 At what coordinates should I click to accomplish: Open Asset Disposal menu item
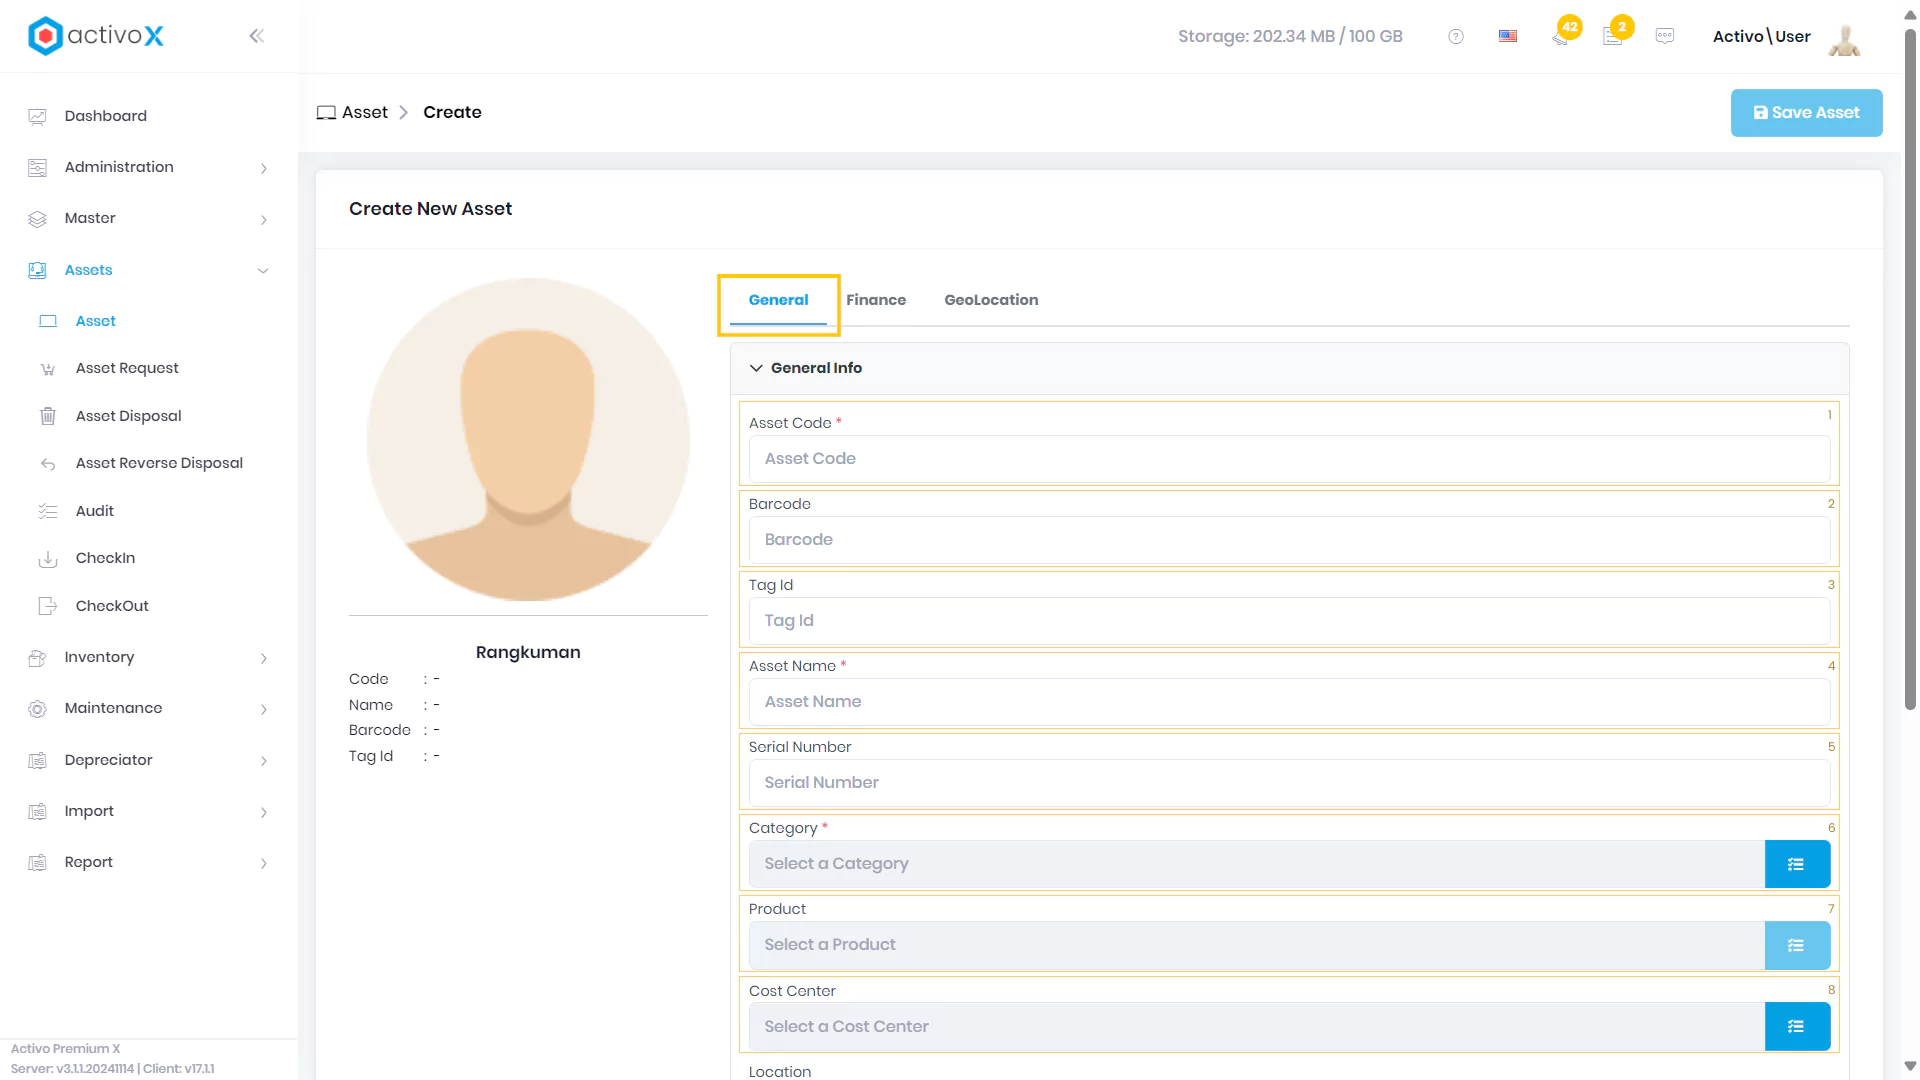128,416
